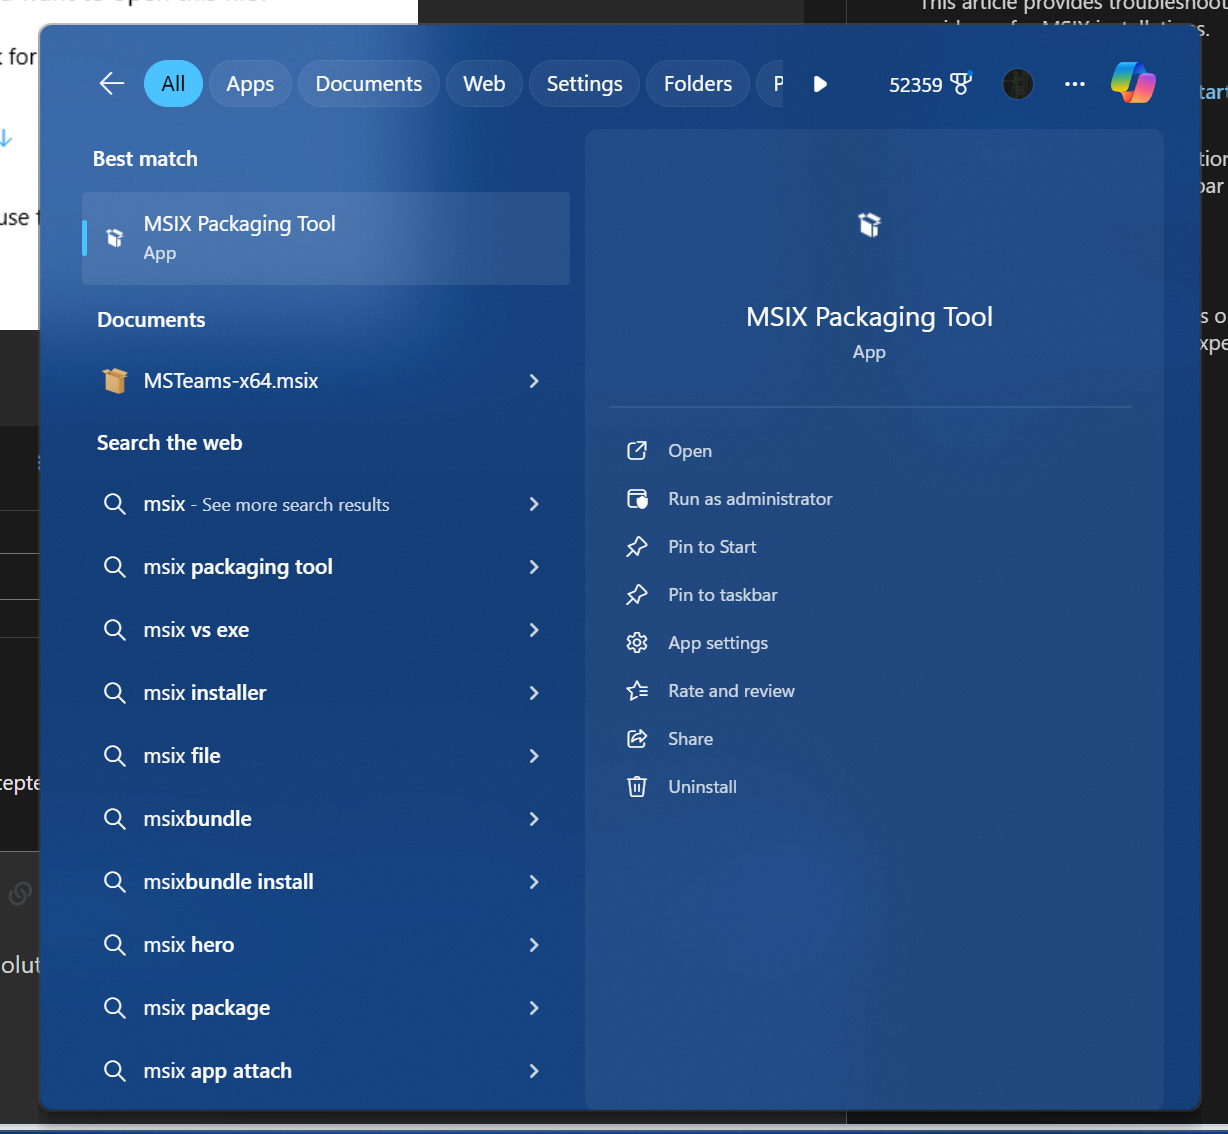Select 'msix file' web suggestion

coord(326,756)
